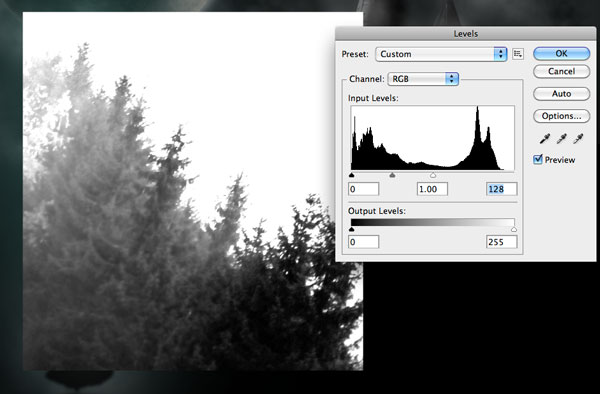Click the histogram display area
600x394 pixels.
[x=433, y=138]
